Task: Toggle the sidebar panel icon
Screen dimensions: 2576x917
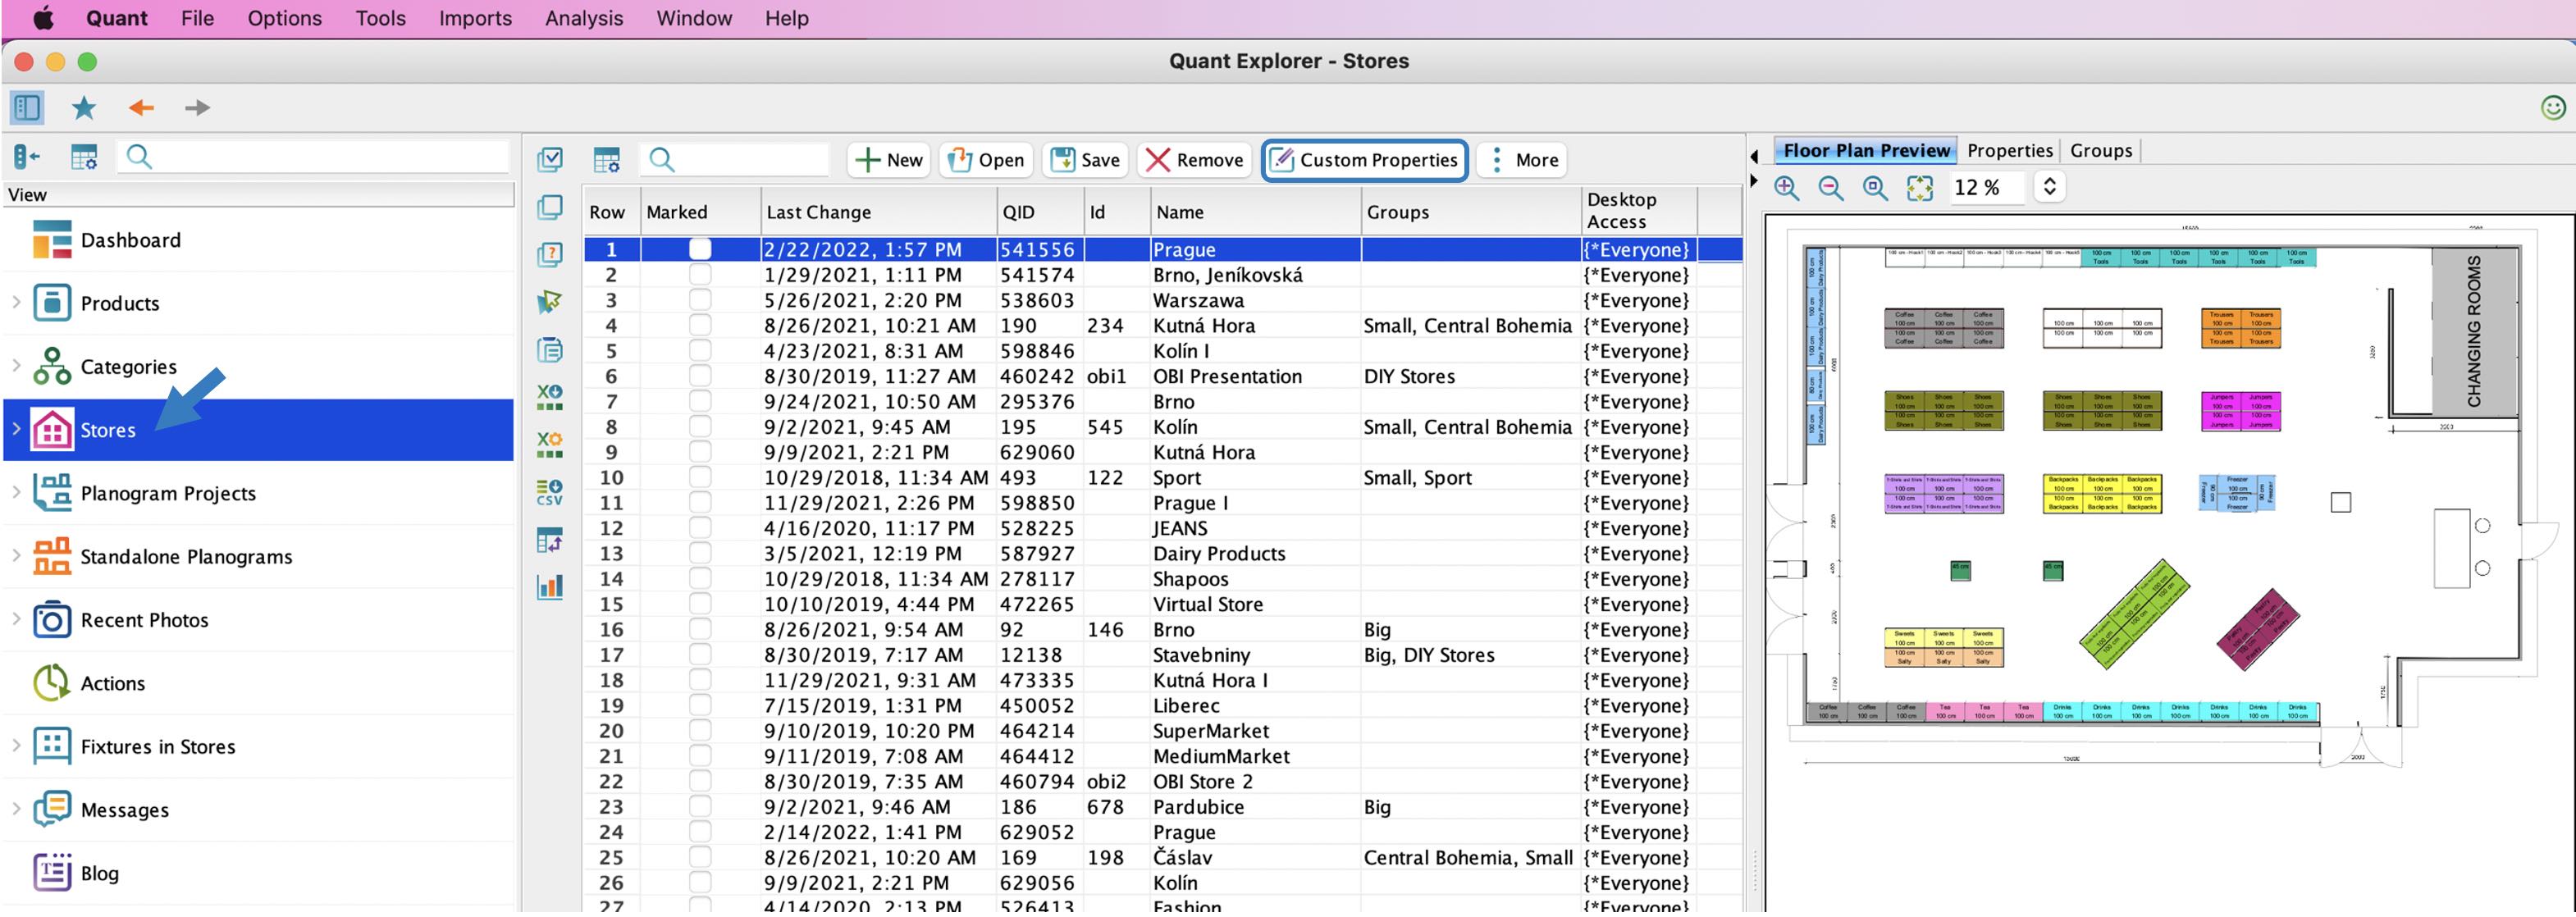Action: tap(27, 107)
